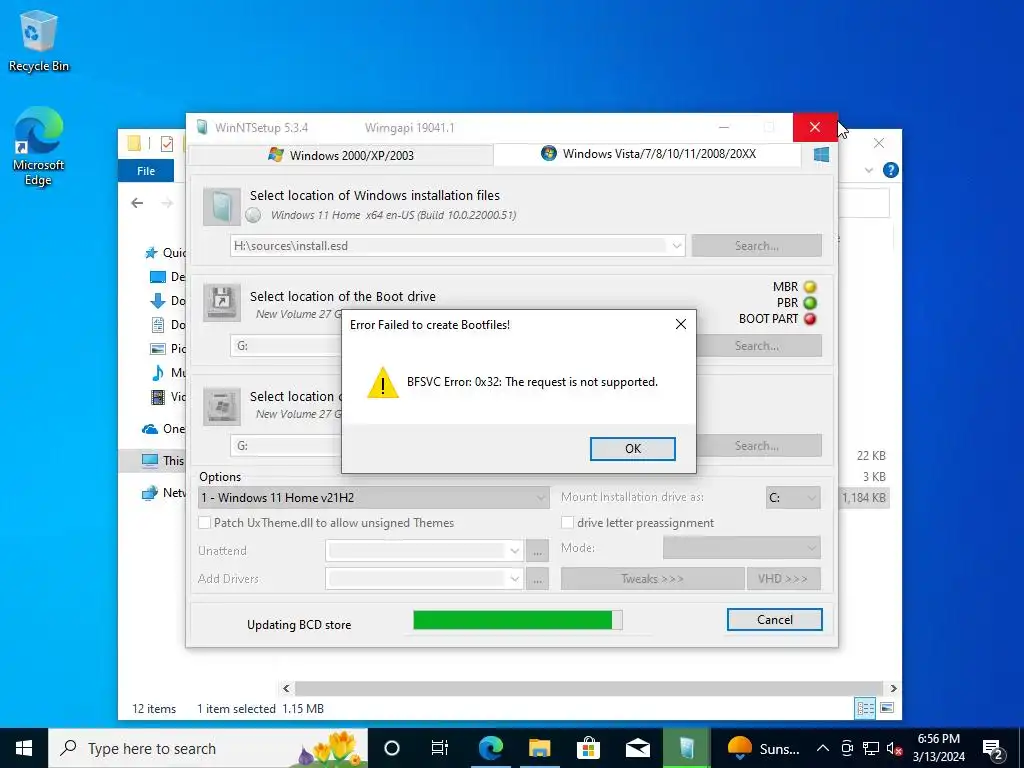This screenshot has width=1024, height=768.
Task: Click the disc icon next to Windows 11 Home info
Action: pos(253,215)
